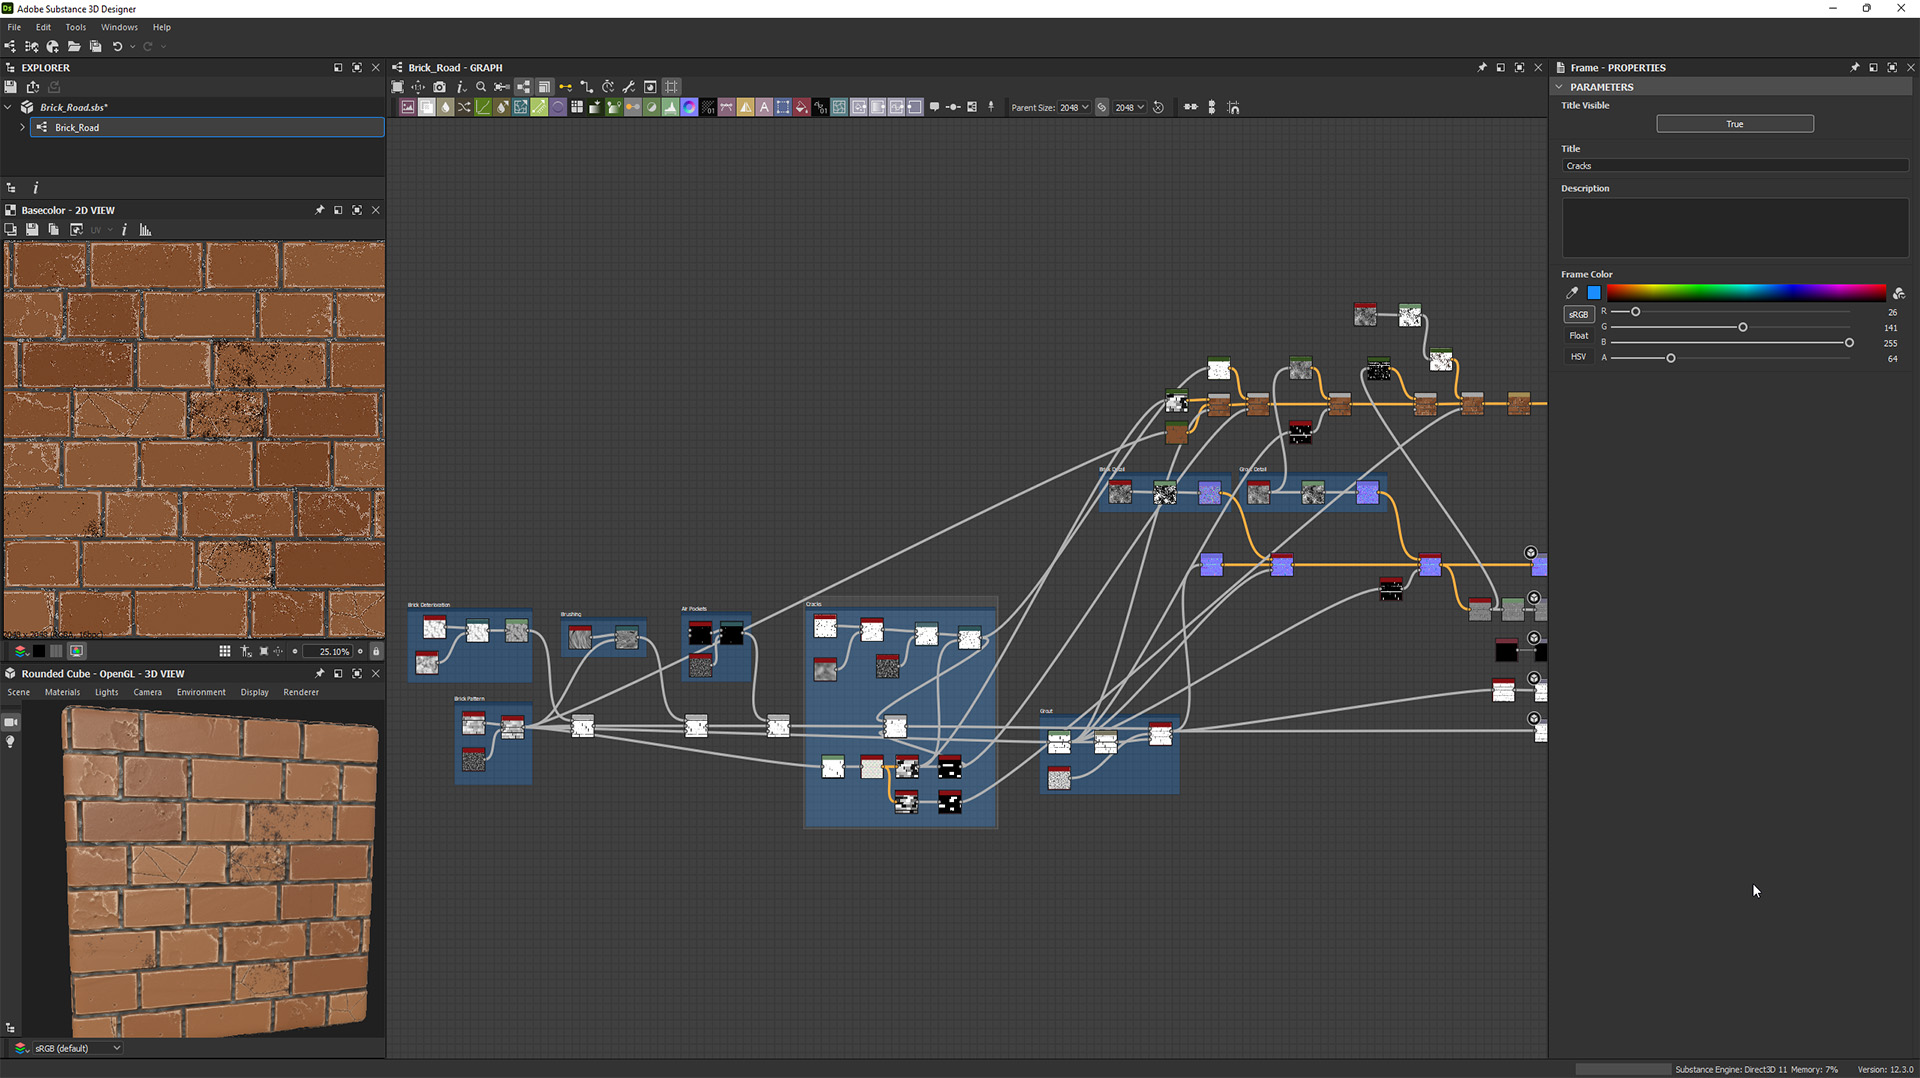
Task: Toggle Title Visible True button
Action: (x=1734, y=124)
